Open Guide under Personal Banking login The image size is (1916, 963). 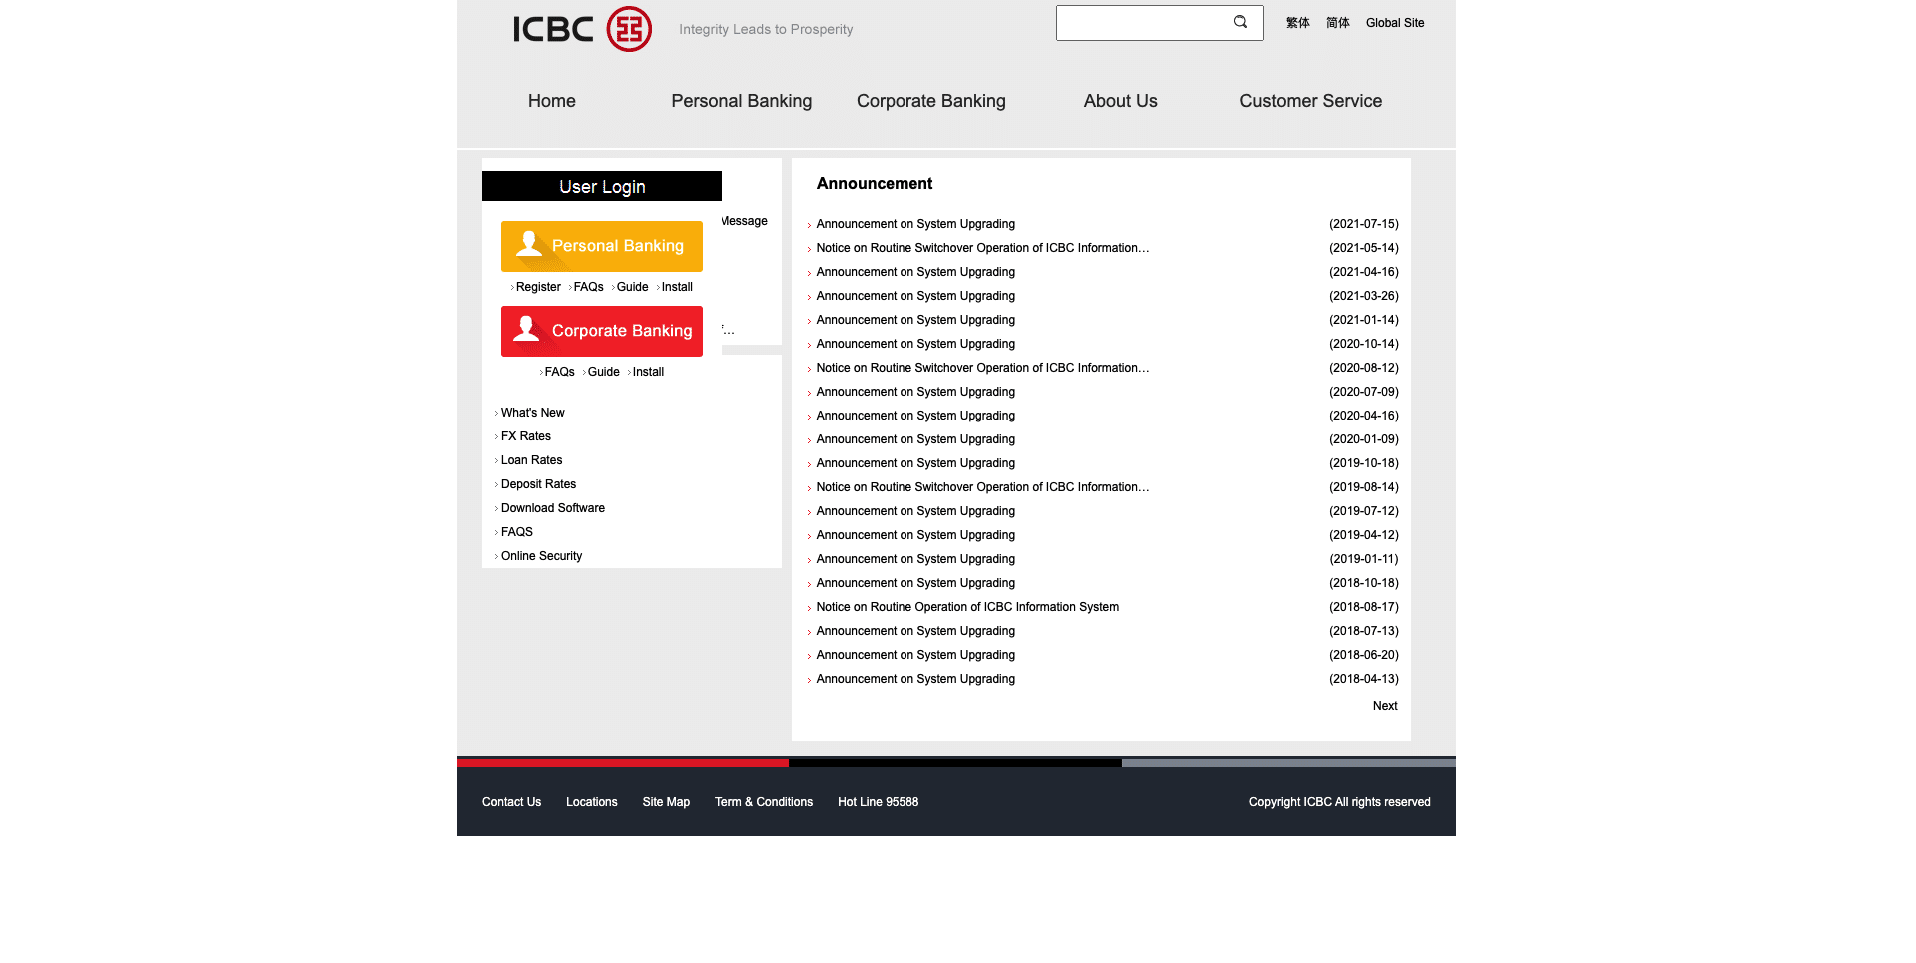pos(632,287)
